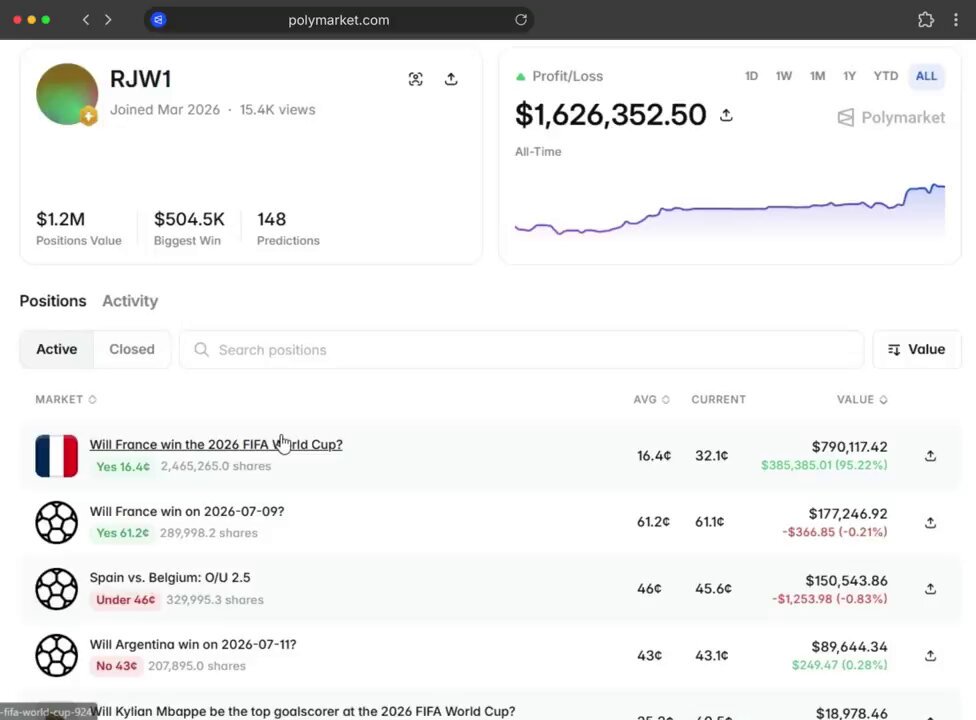Switch to the Activity tab
Viewport: 976px width, 720px height.
tap(130, 301)
